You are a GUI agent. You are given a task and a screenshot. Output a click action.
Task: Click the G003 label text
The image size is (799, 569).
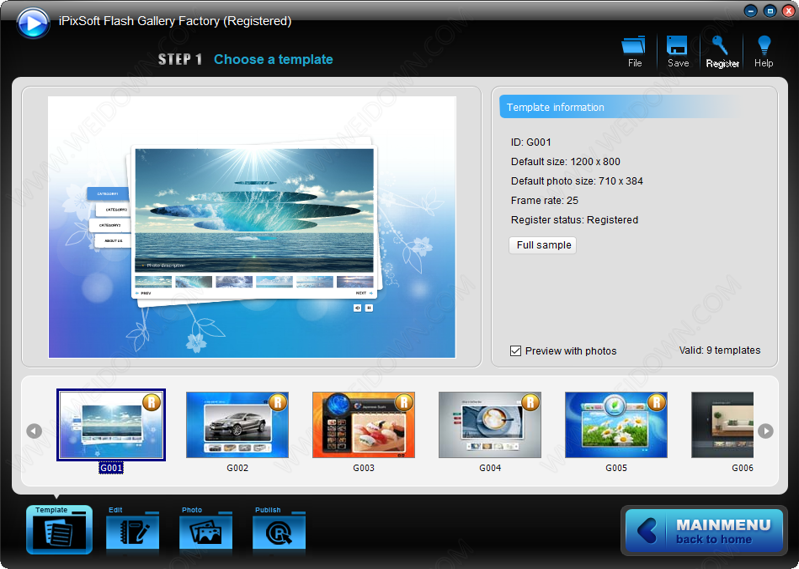364,468
